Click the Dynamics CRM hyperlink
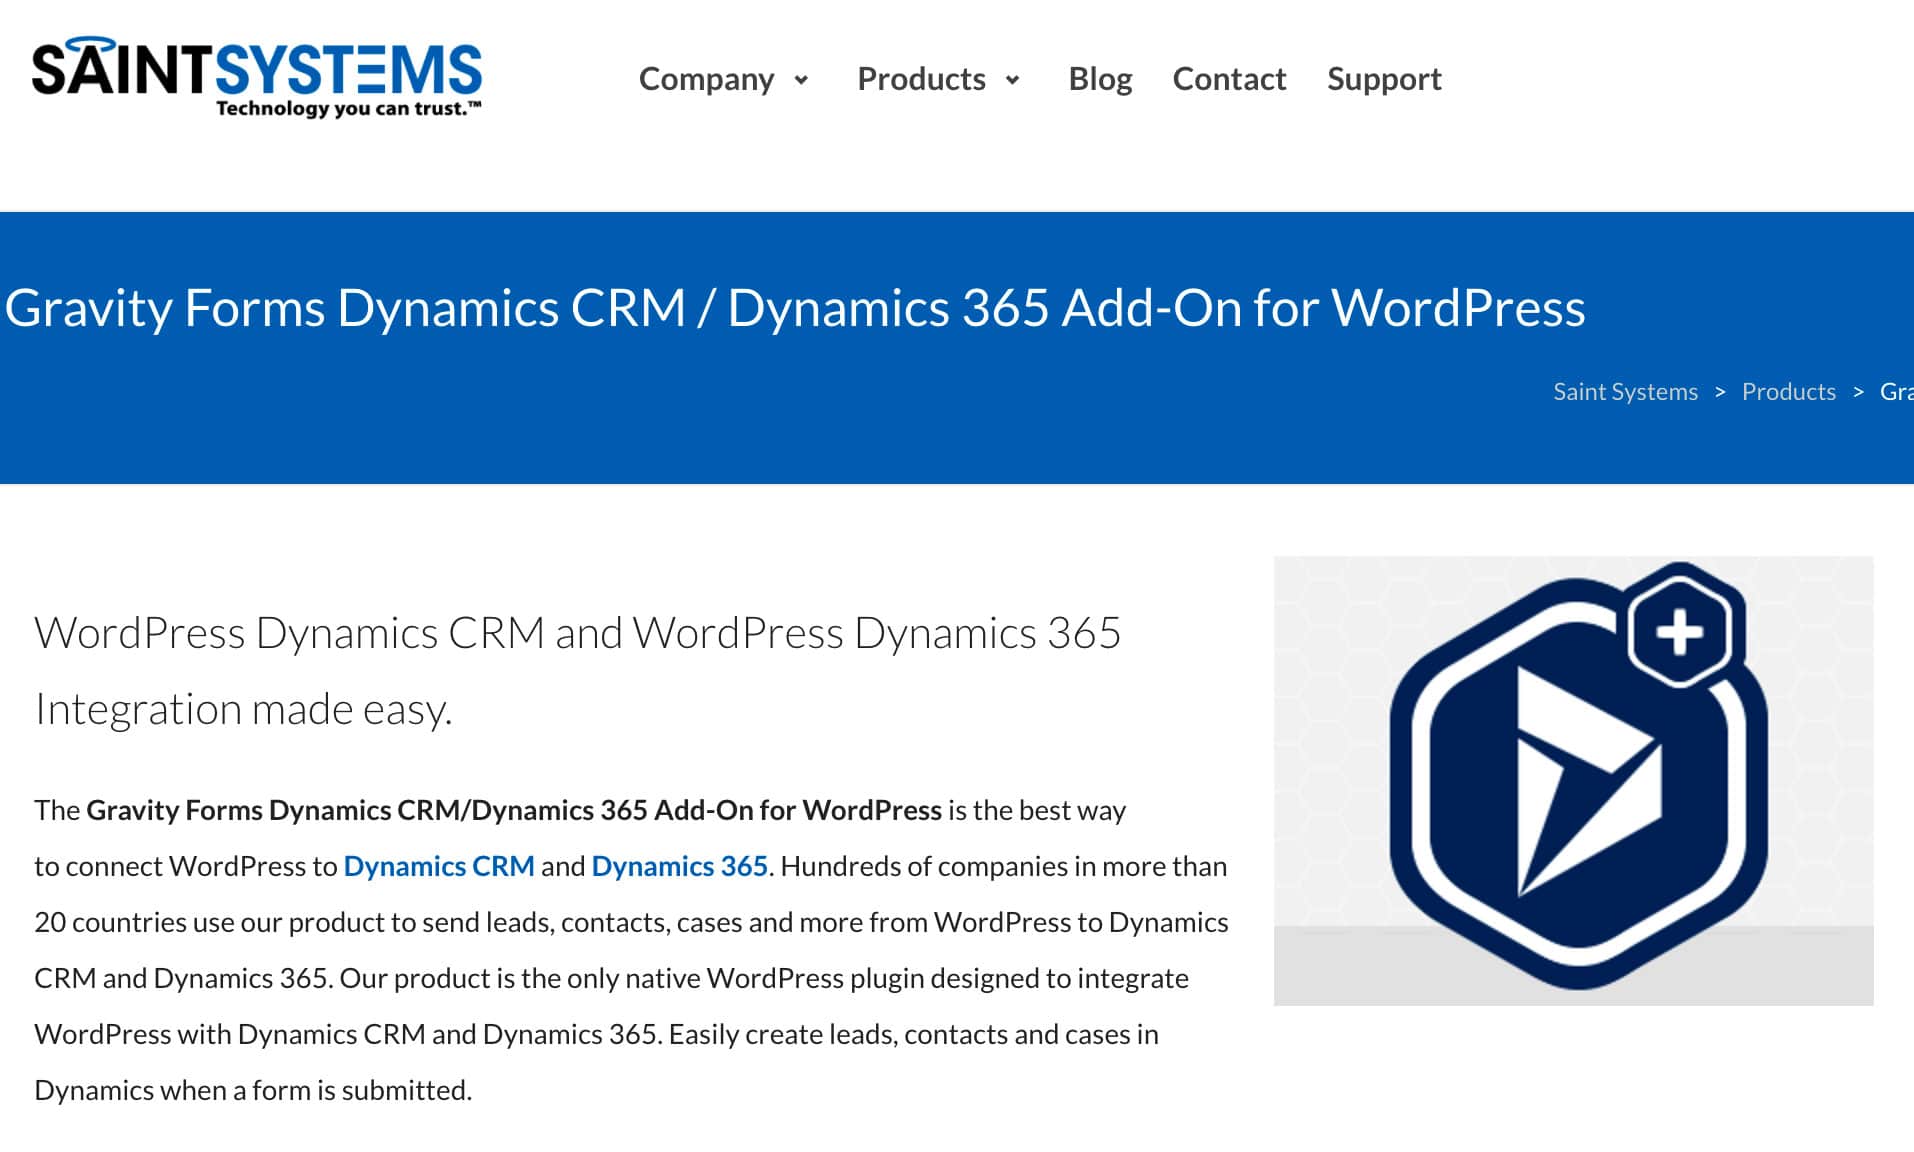Screen dimensions: 1914x1152 [438, 866]
